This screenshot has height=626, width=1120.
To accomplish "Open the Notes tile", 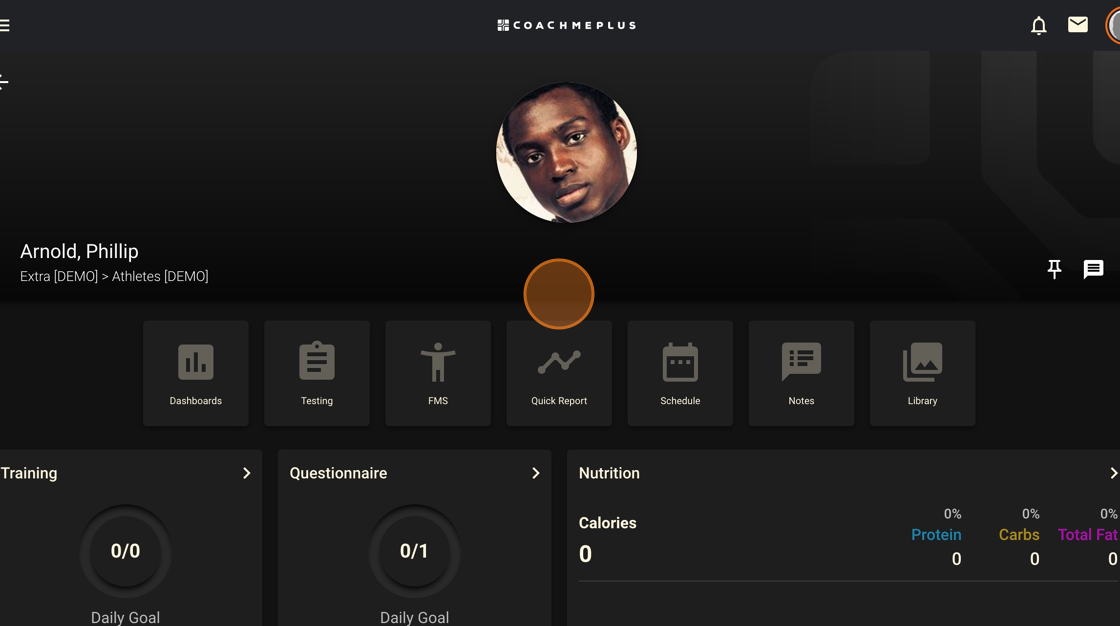I will pyautogui.click(x=801, y=373).
